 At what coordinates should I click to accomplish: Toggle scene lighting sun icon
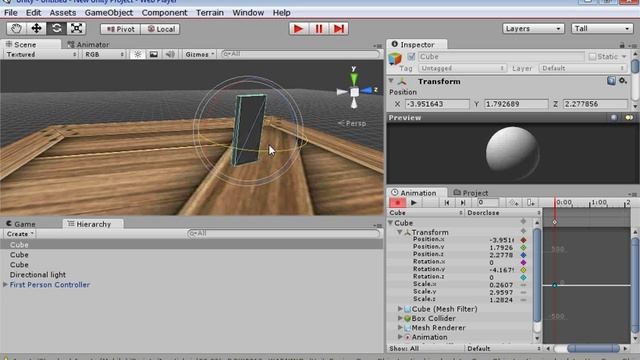(x=138, y=54)
